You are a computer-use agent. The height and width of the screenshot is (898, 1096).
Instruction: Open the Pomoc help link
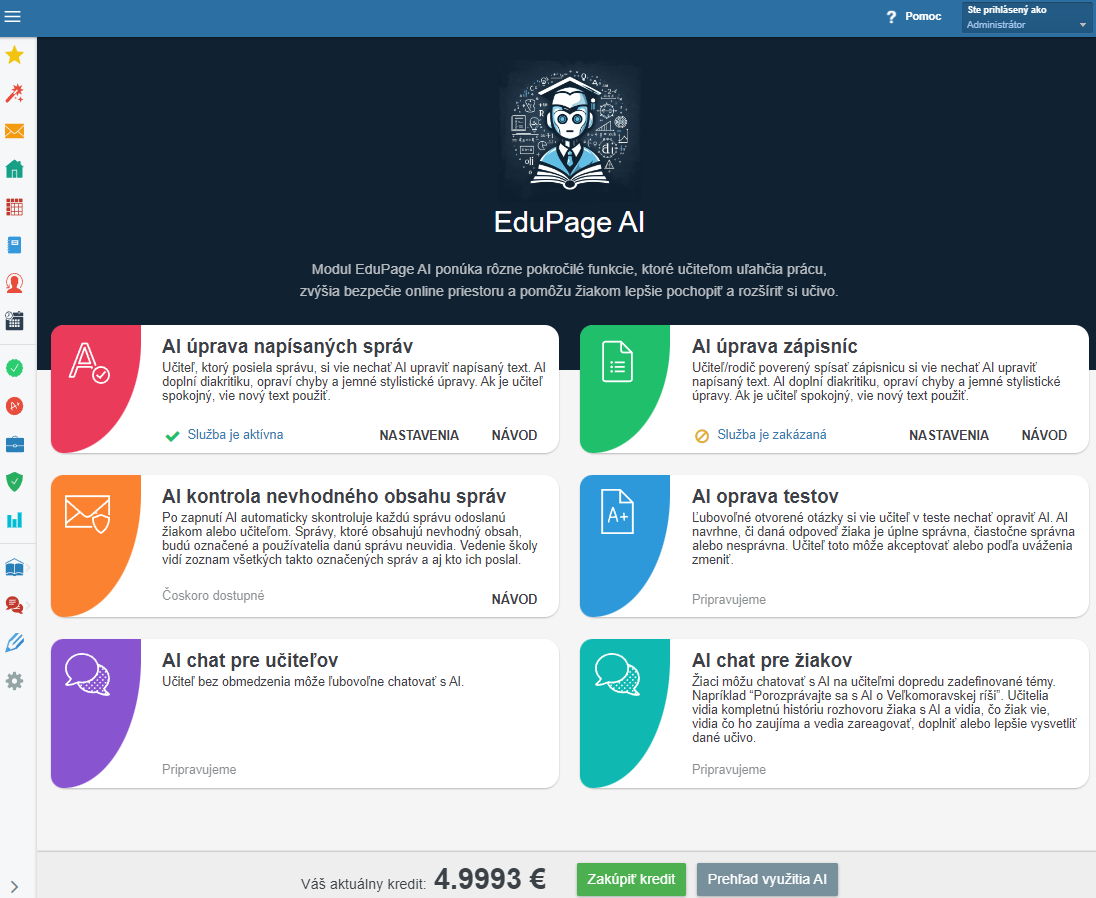(923, 16)
